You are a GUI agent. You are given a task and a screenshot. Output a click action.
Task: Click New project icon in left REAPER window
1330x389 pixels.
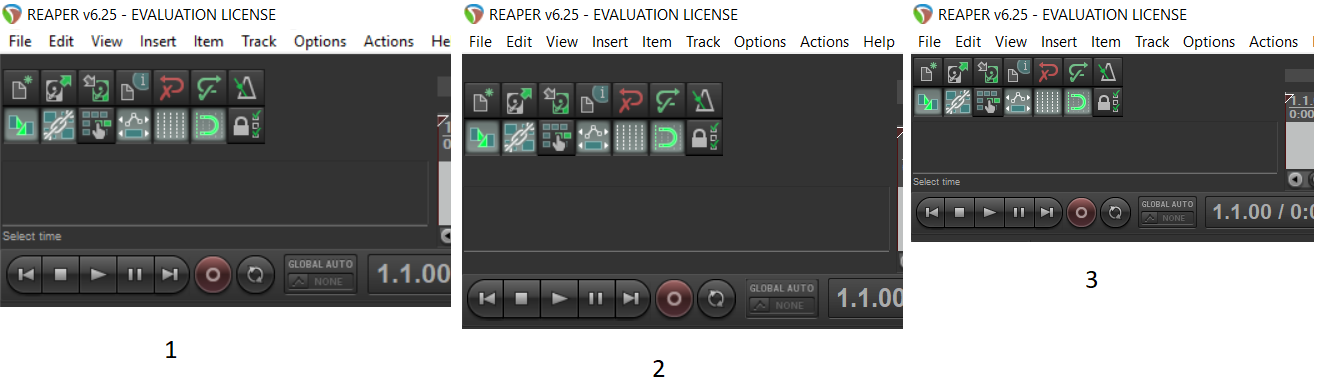tap(22, 88)
